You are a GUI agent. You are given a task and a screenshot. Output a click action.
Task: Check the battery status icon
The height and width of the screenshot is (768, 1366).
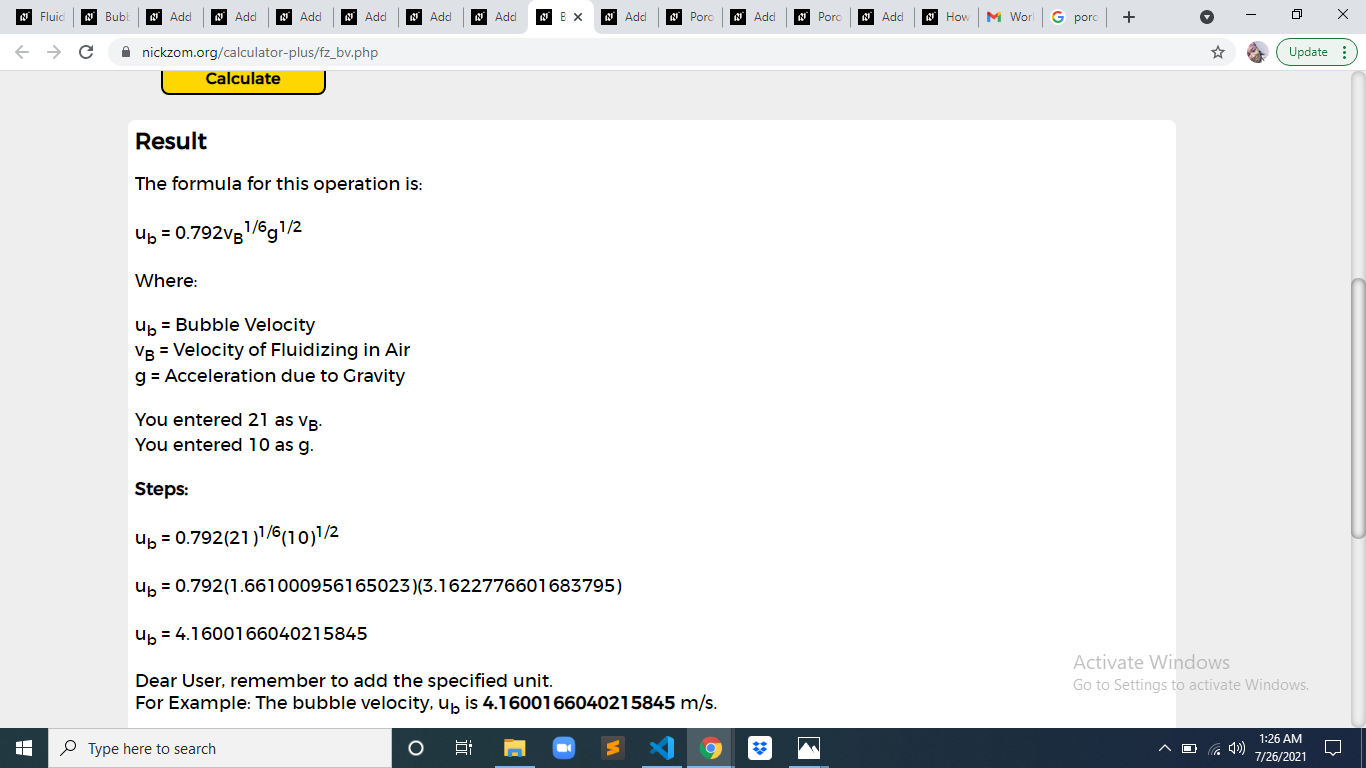[x=1189, y=748]
